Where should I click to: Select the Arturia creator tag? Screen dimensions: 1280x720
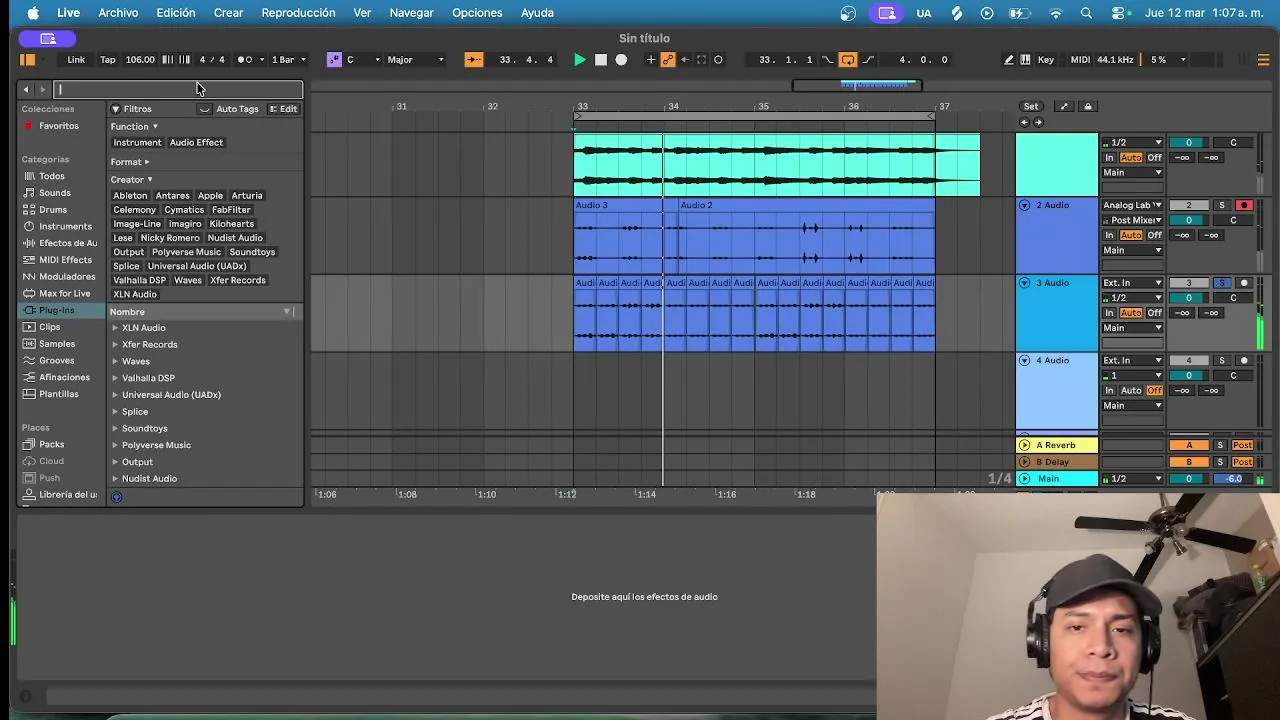247,196
